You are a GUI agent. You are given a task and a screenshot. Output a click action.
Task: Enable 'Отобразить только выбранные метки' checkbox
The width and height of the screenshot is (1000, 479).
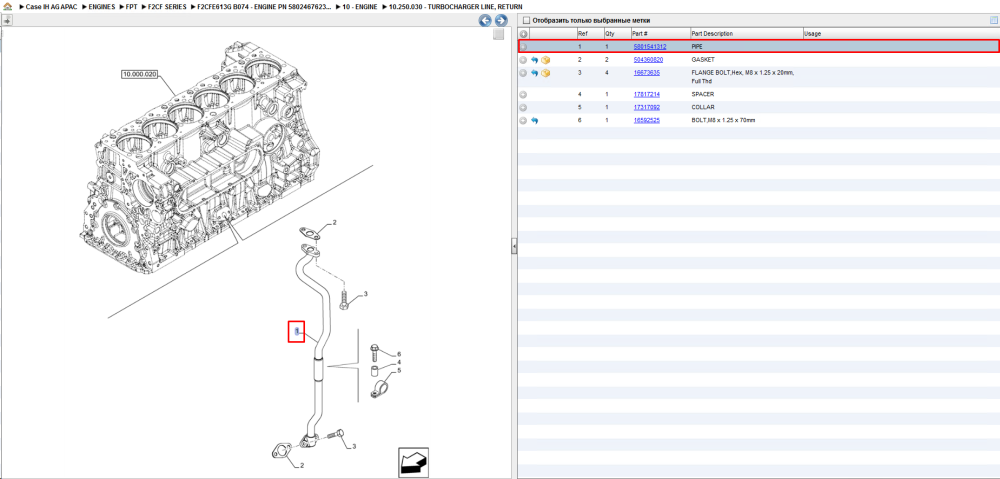pyautogui.click(x=526, y=20)
